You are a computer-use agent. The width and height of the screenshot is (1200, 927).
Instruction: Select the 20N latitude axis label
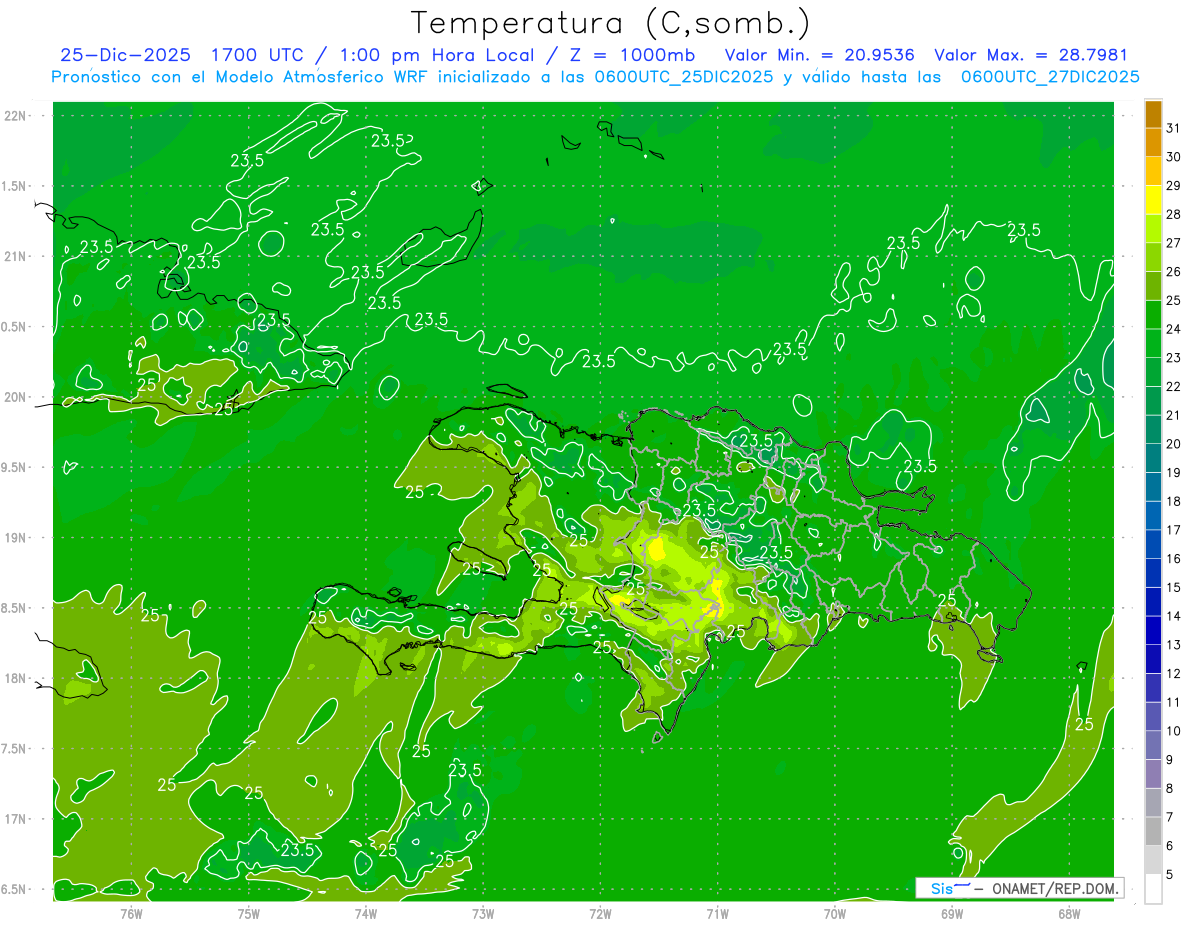[16, 397]
